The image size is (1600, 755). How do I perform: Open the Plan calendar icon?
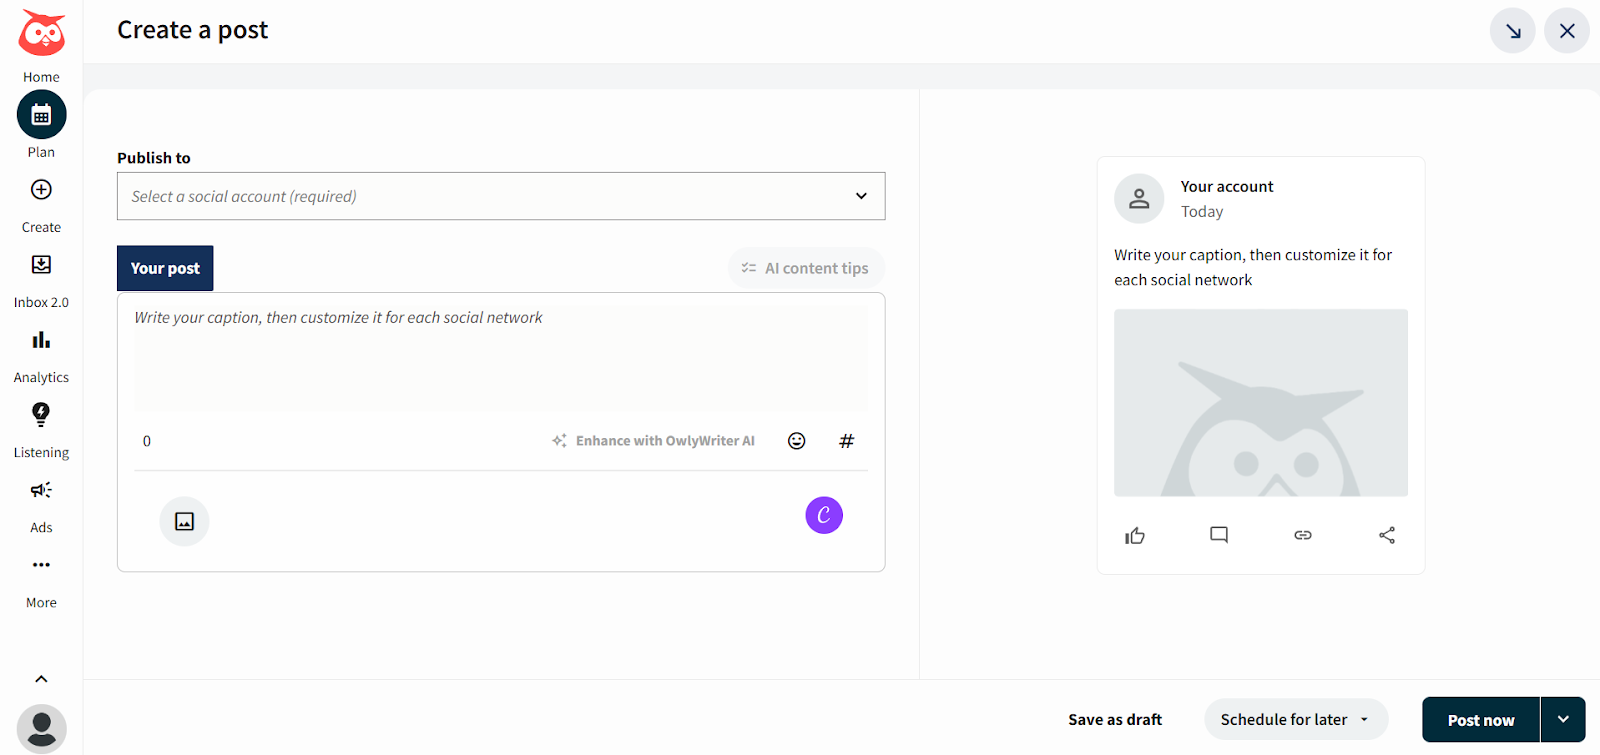(x=41, y=115)
